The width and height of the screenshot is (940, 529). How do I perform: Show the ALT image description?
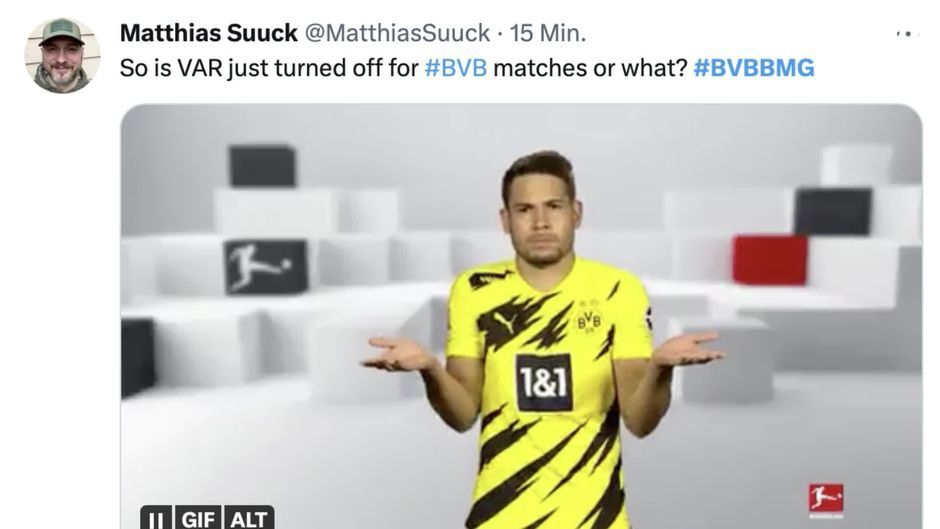click(248, 519)
